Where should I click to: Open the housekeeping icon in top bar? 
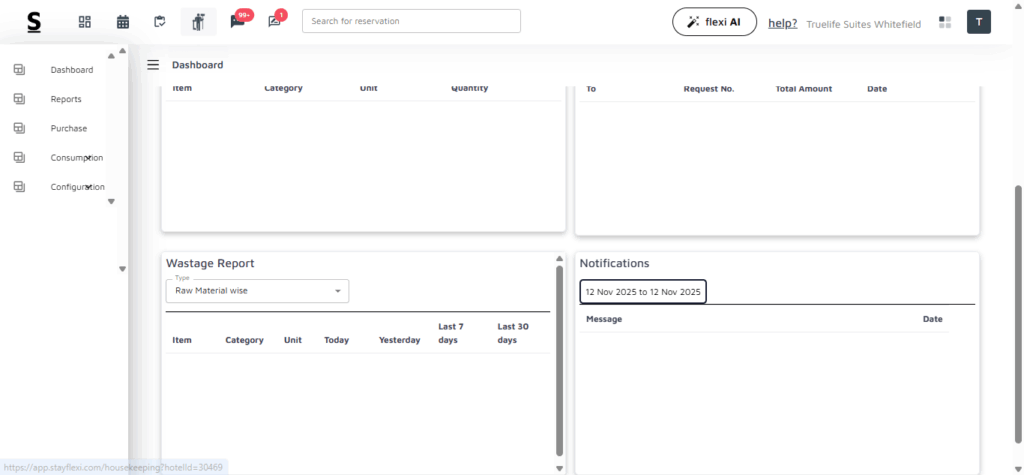[198, 22]
